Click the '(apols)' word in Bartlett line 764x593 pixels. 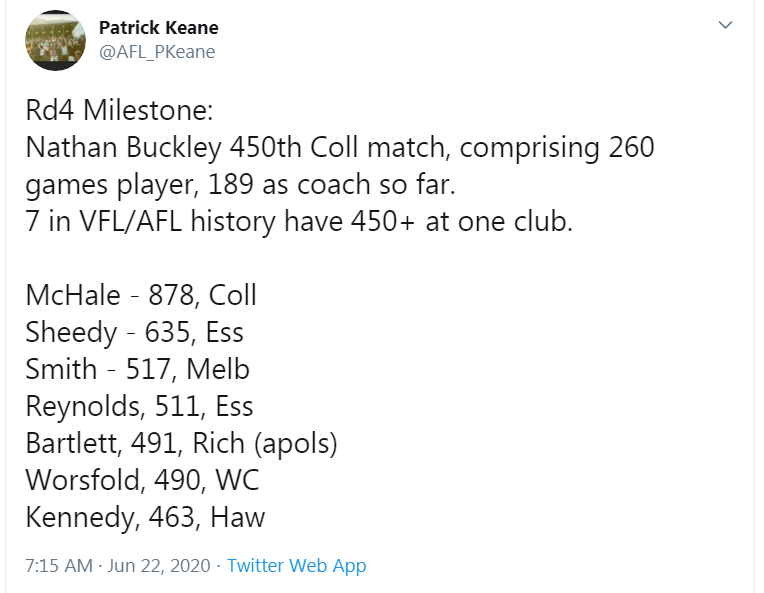pyautogui.click(x=296, y=444)
